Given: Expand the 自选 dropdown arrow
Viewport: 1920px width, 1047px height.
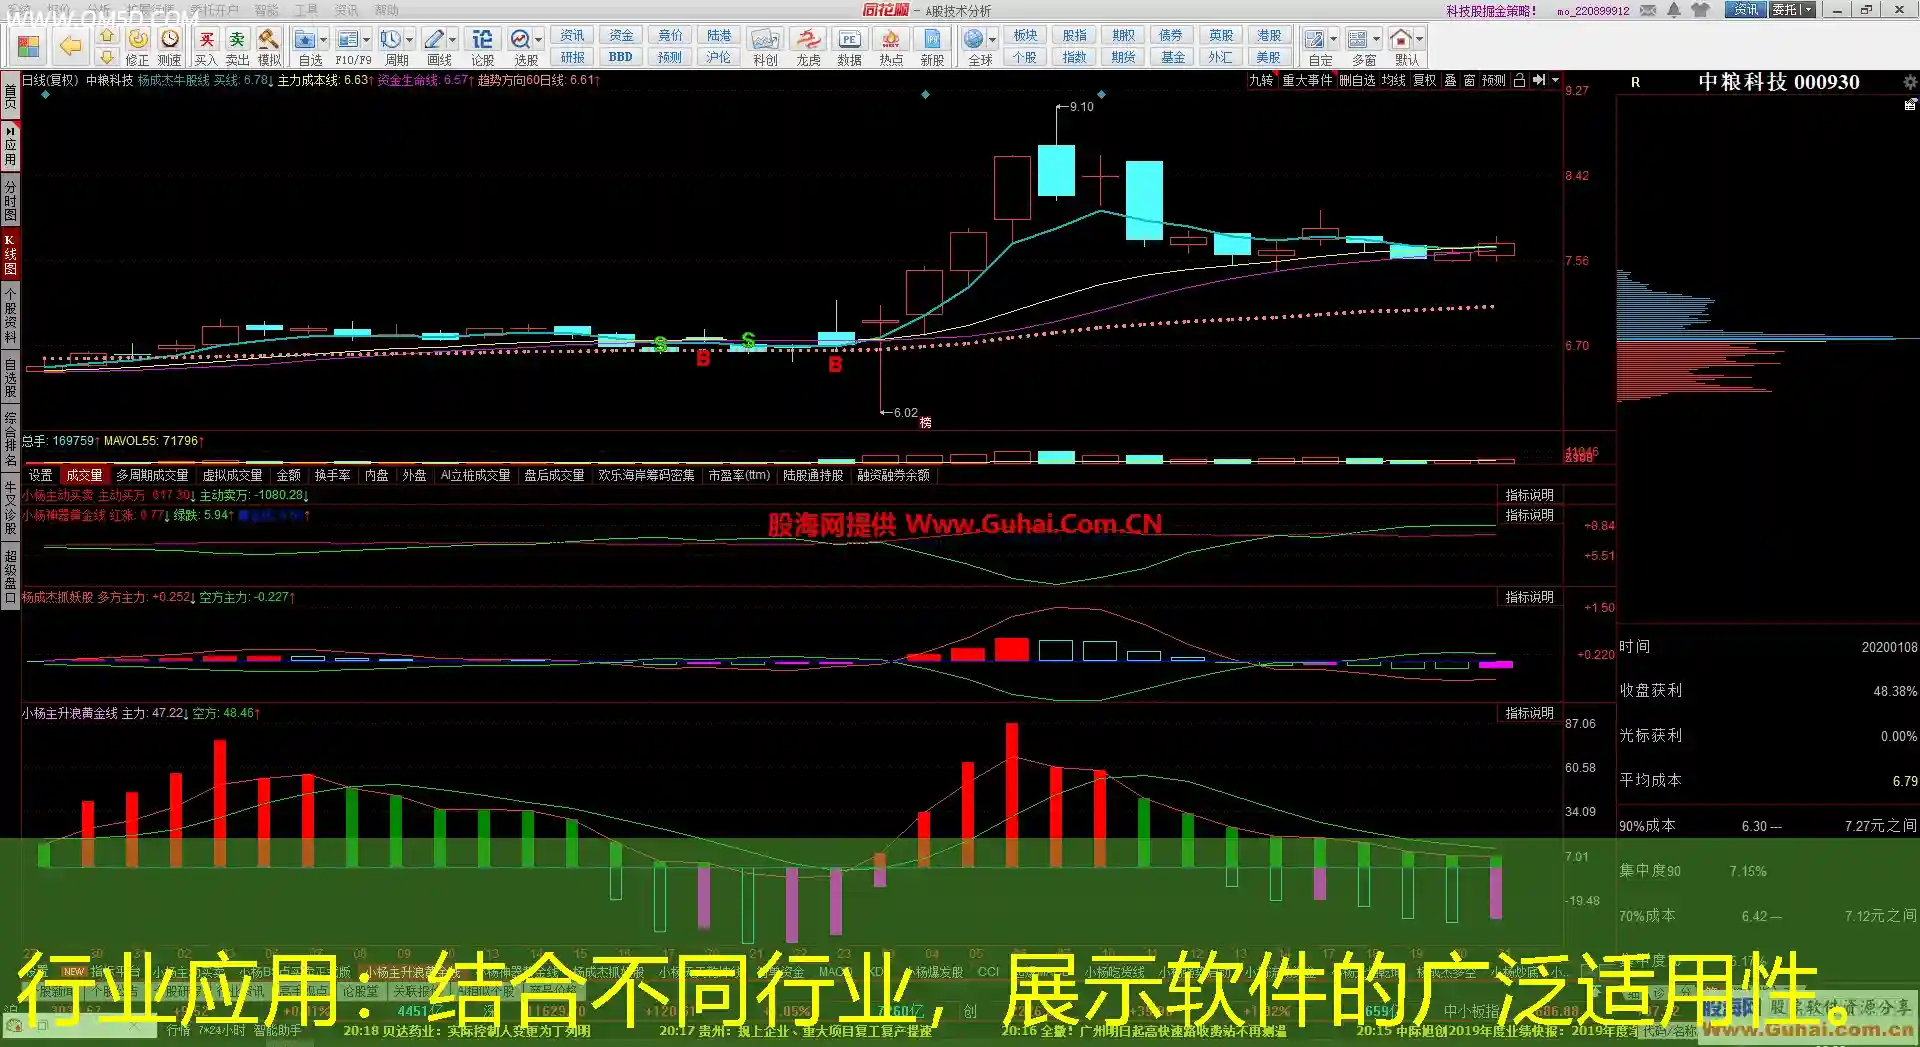Looking at the screenshot, I should (325, 40).
